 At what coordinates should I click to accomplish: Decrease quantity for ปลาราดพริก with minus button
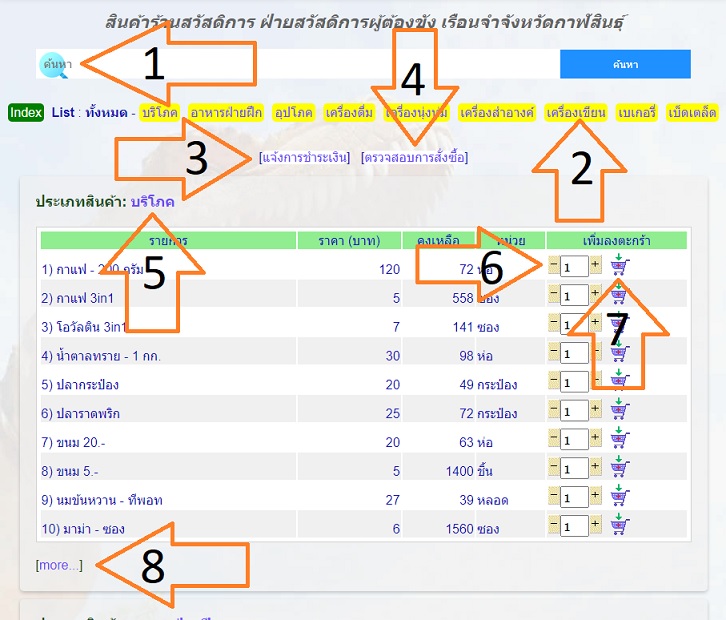(554, 411)
